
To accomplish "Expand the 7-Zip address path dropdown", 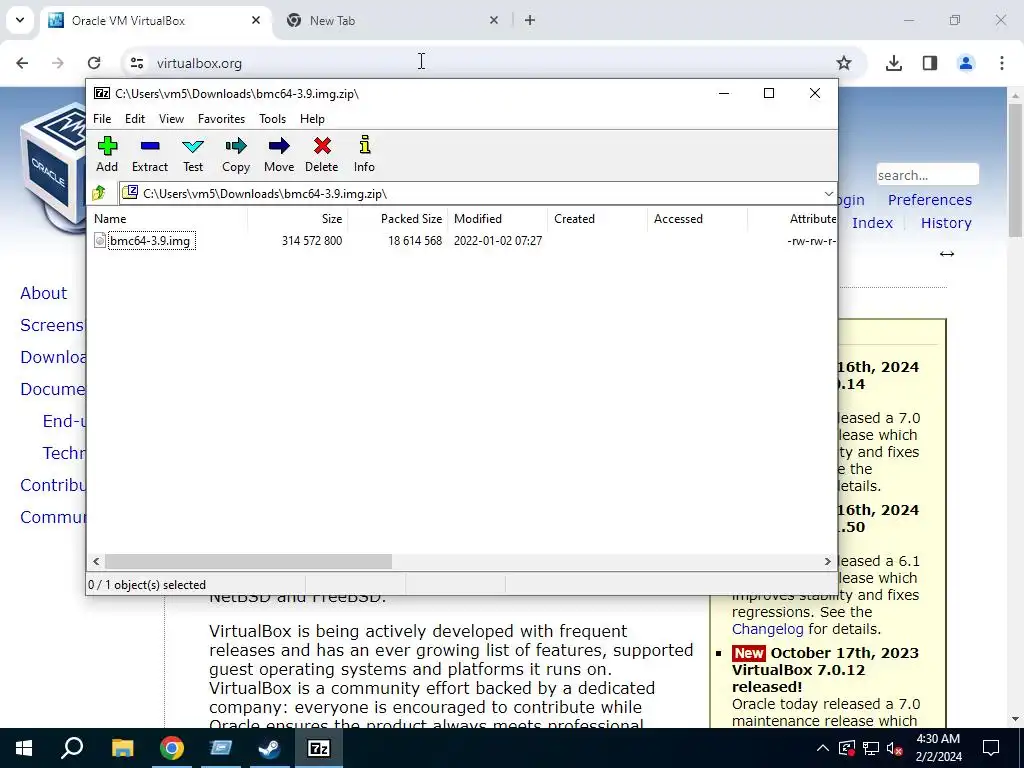I will 828,193.
